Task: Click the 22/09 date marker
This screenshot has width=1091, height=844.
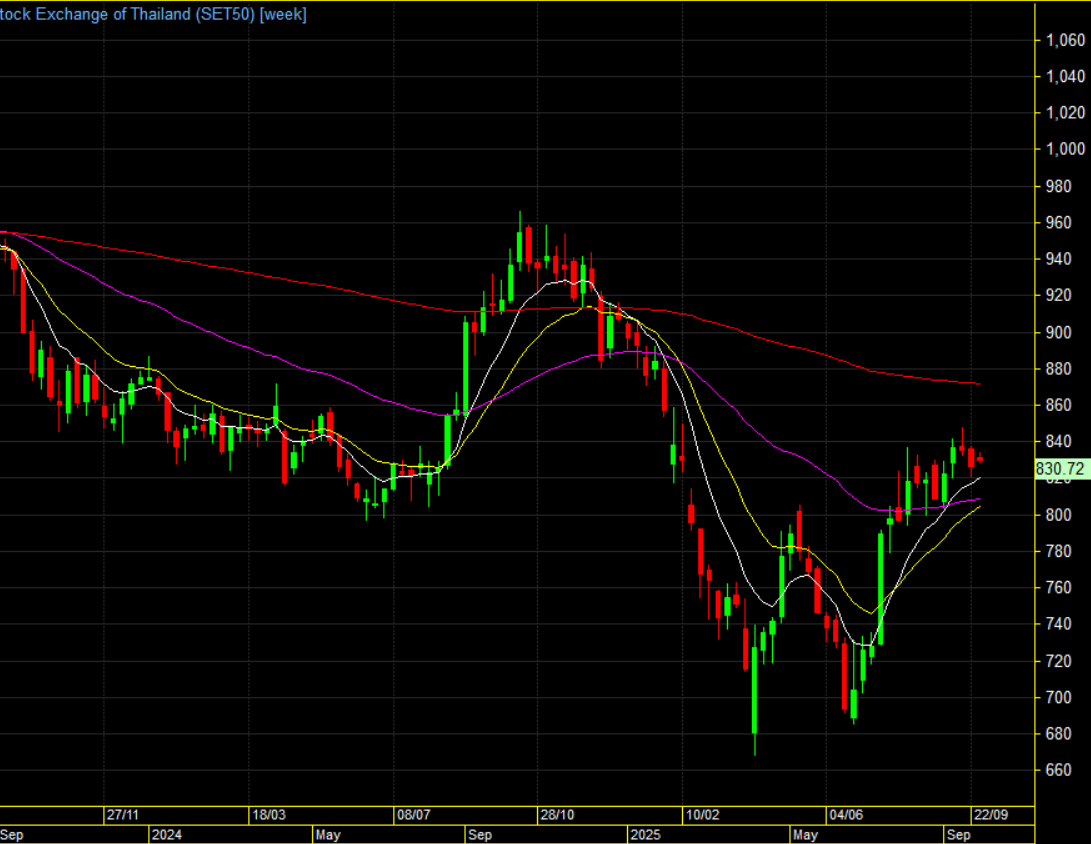Action: click(x=991, y=815)
